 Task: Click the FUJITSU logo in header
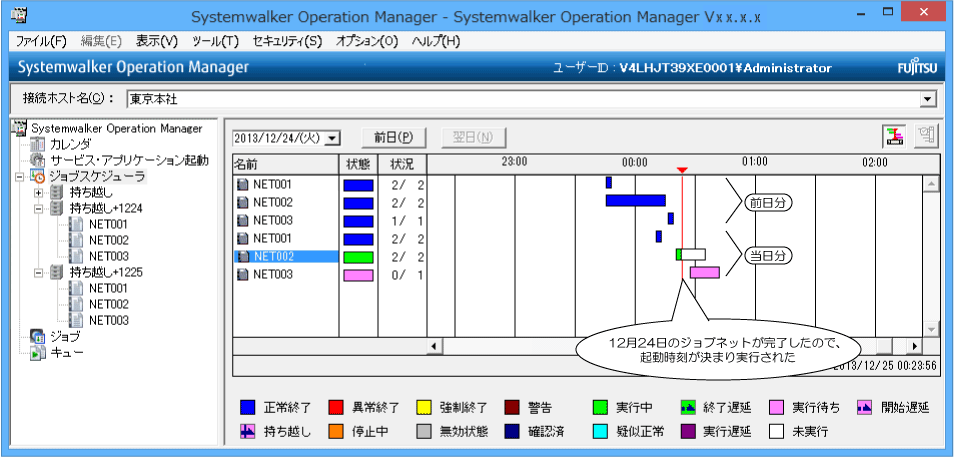point(917,68)
